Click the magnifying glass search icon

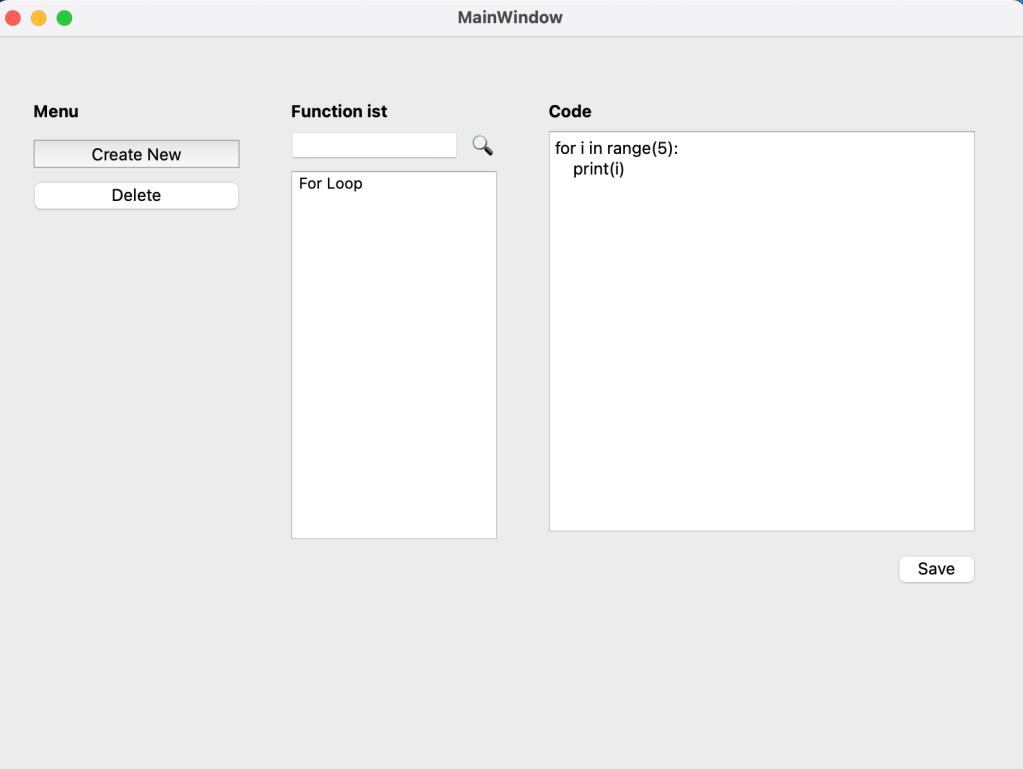482,146
